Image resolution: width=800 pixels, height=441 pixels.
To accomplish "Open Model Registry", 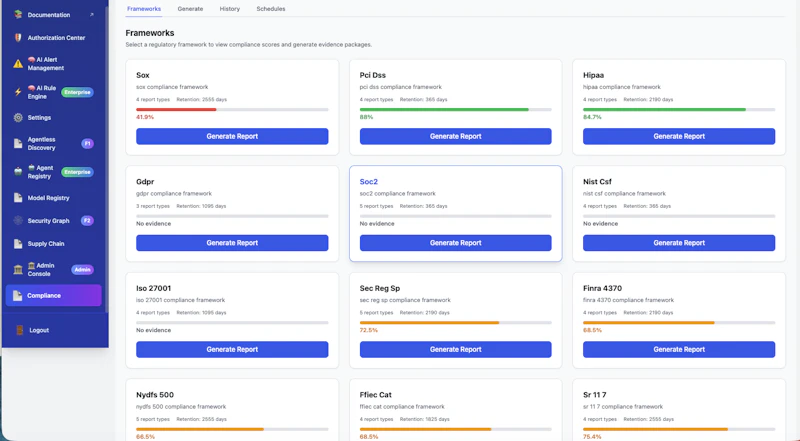I will (x=54, y=198).
